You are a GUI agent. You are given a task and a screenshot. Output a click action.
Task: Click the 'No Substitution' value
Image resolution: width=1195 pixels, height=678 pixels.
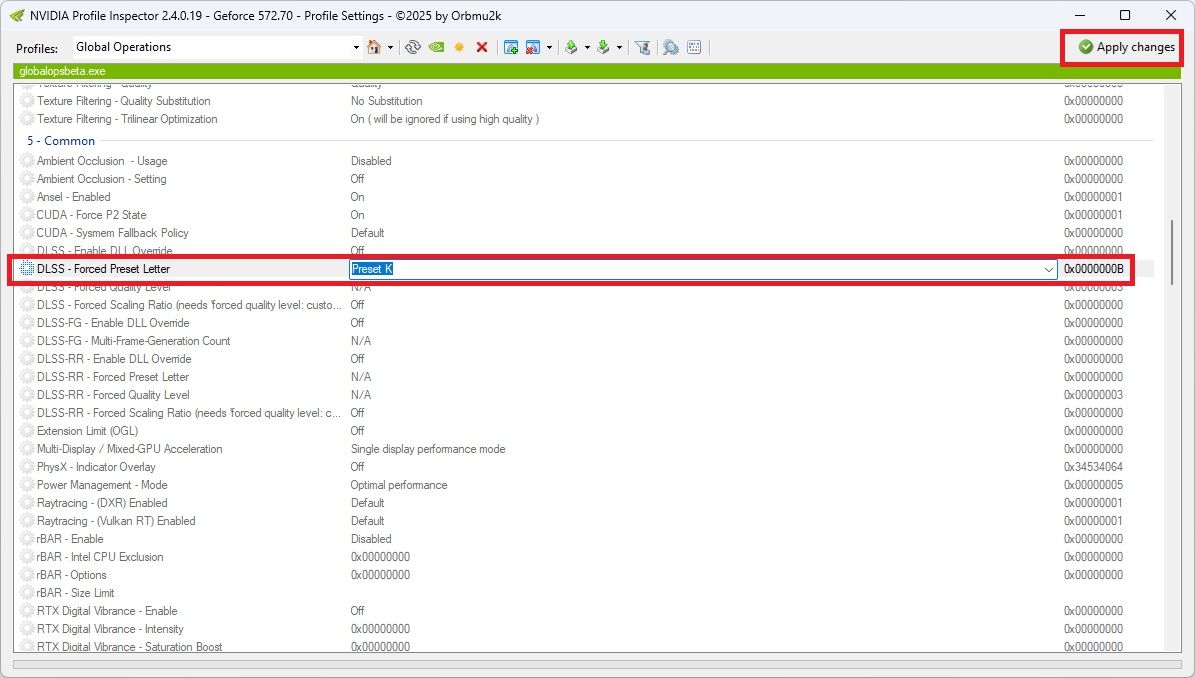pos(386,101)
